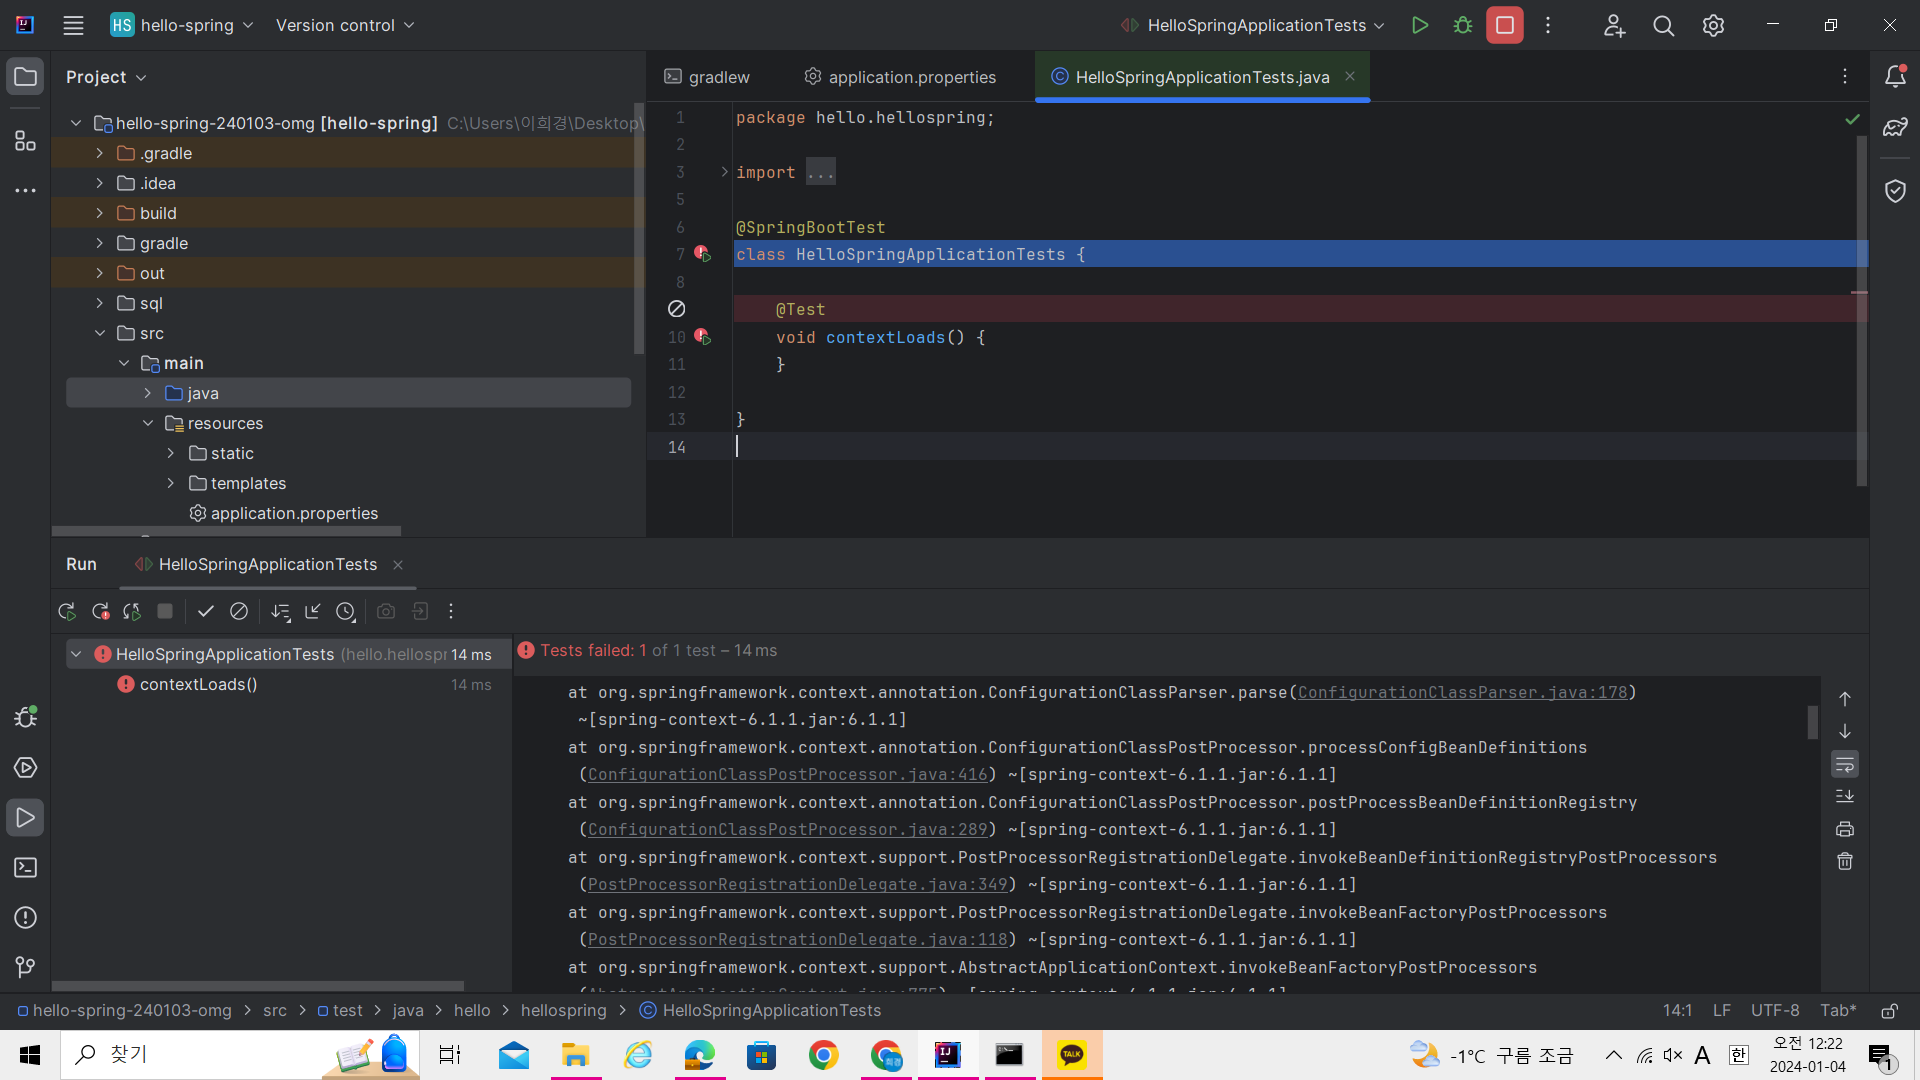Open the Debug tool window
The image size is (1920, 1080).
pyautogui.click(x=26, y=717)
